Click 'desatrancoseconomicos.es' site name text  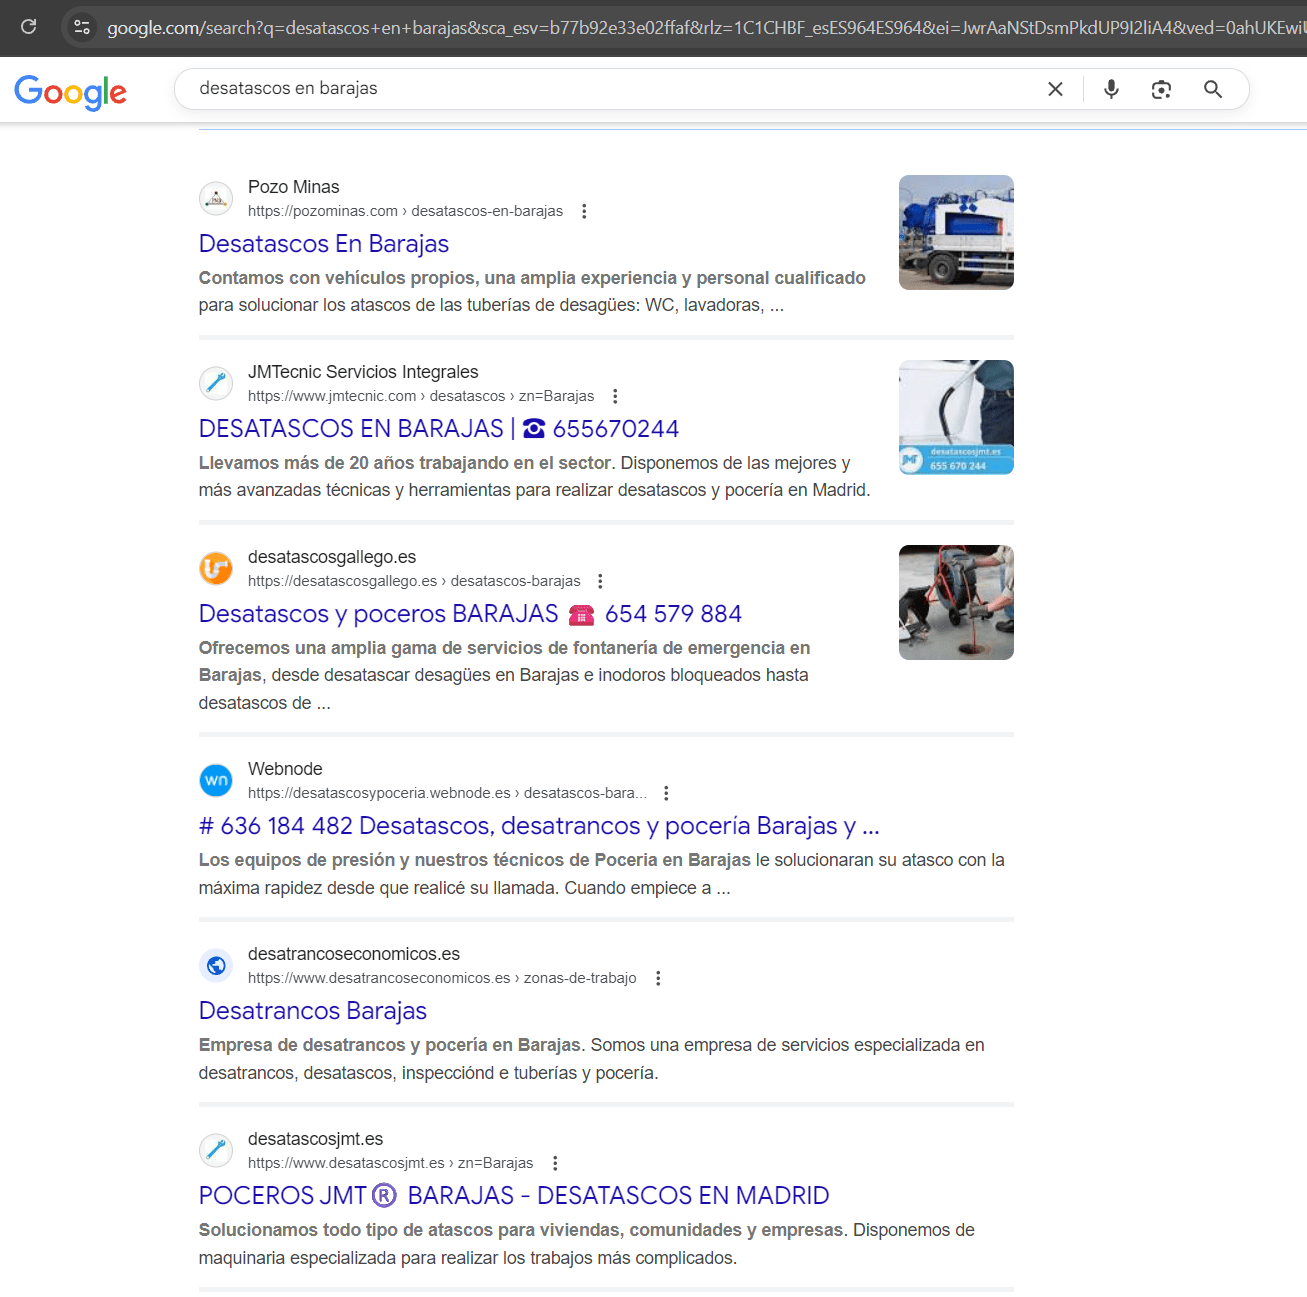[x=354, y=954]
